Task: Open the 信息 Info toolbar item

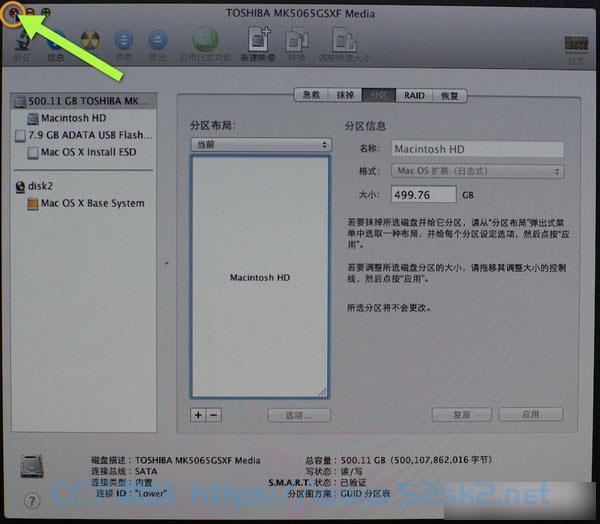Action: [x=55, y=45]
